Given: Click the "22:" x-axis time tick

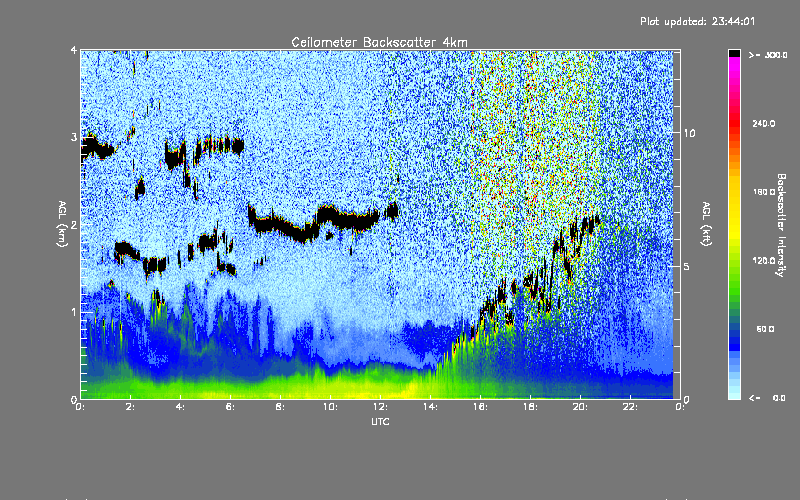Looking at the screenshot, I should (630, 407).
